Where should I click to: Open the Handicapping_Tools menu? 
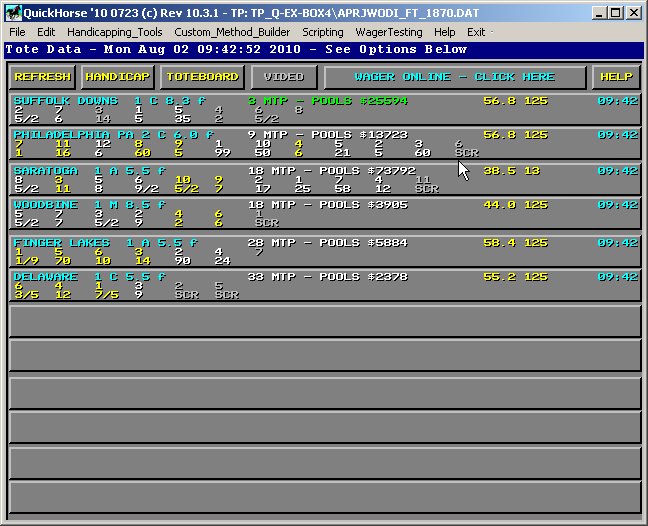coord(114,32)
